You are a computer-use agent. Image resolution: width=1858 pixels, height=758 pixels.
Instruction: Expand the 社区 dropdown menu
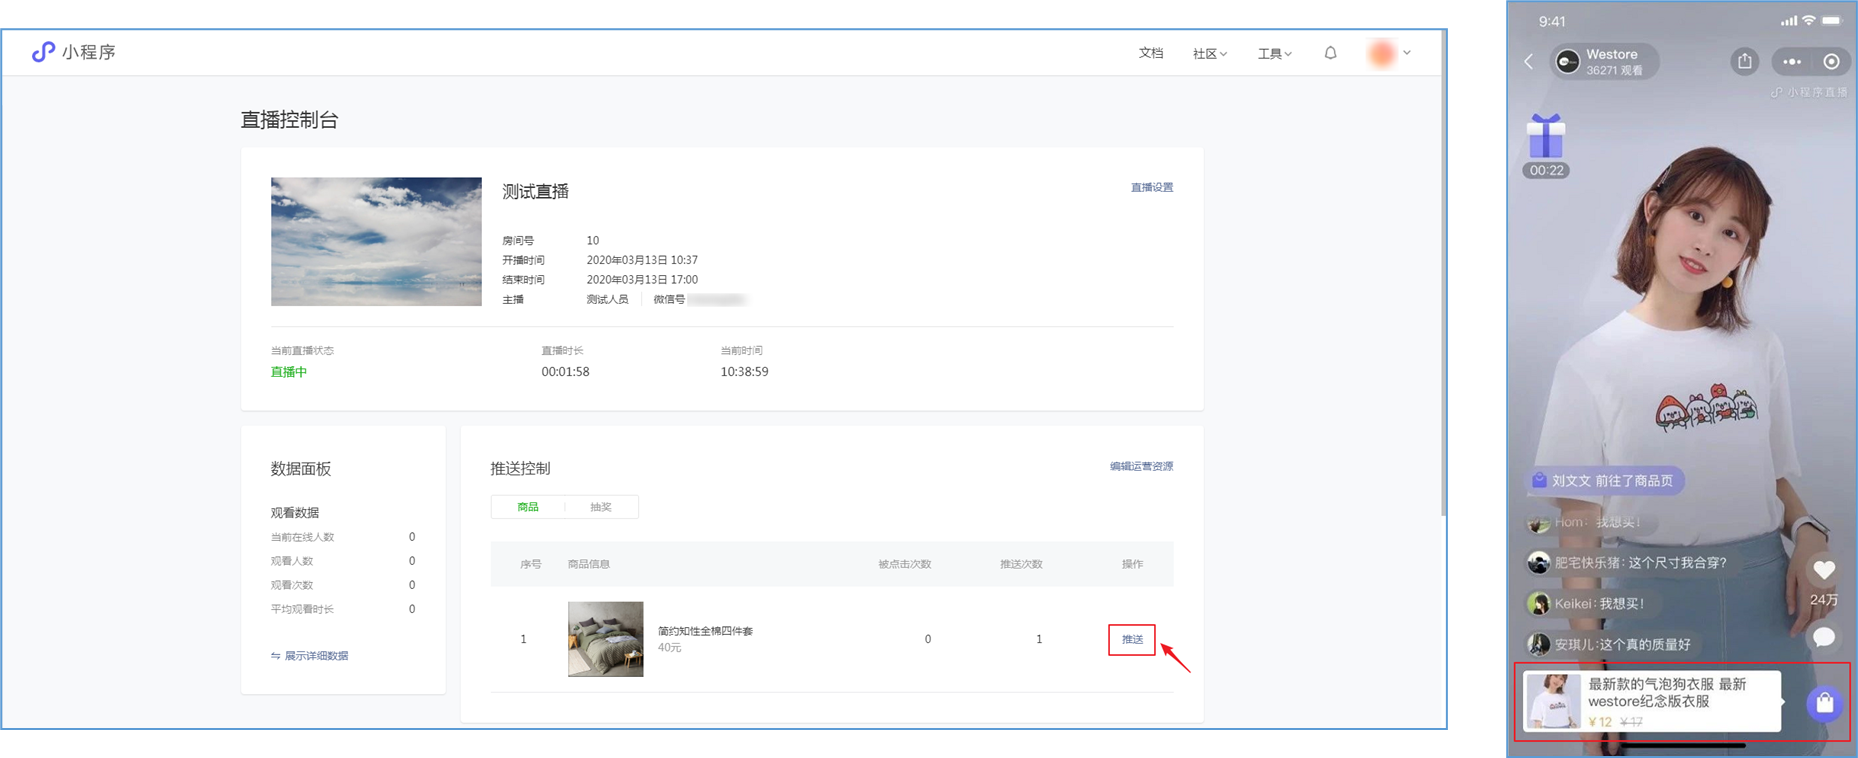(x=1209, y=54)
